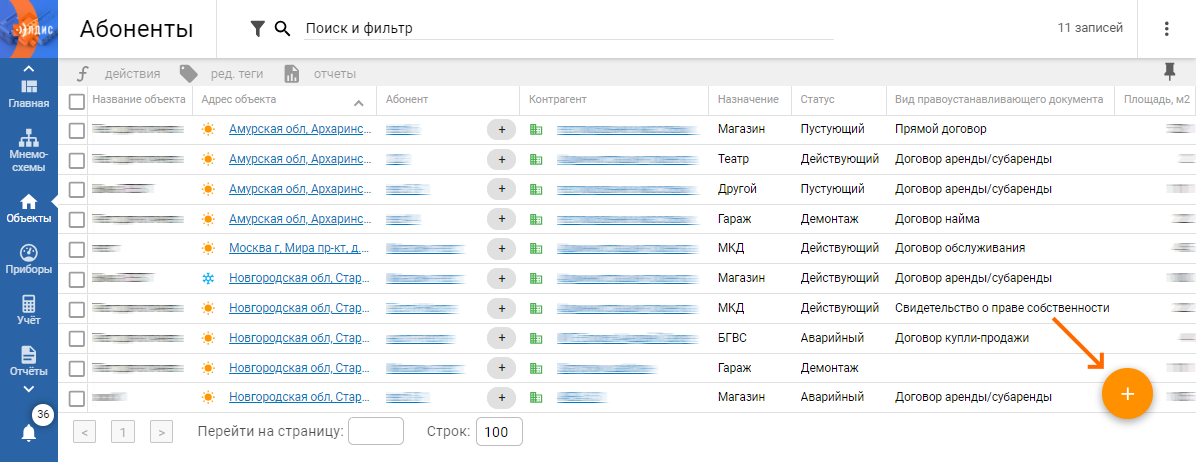Open действия menu in toolbar

[120, 74]
